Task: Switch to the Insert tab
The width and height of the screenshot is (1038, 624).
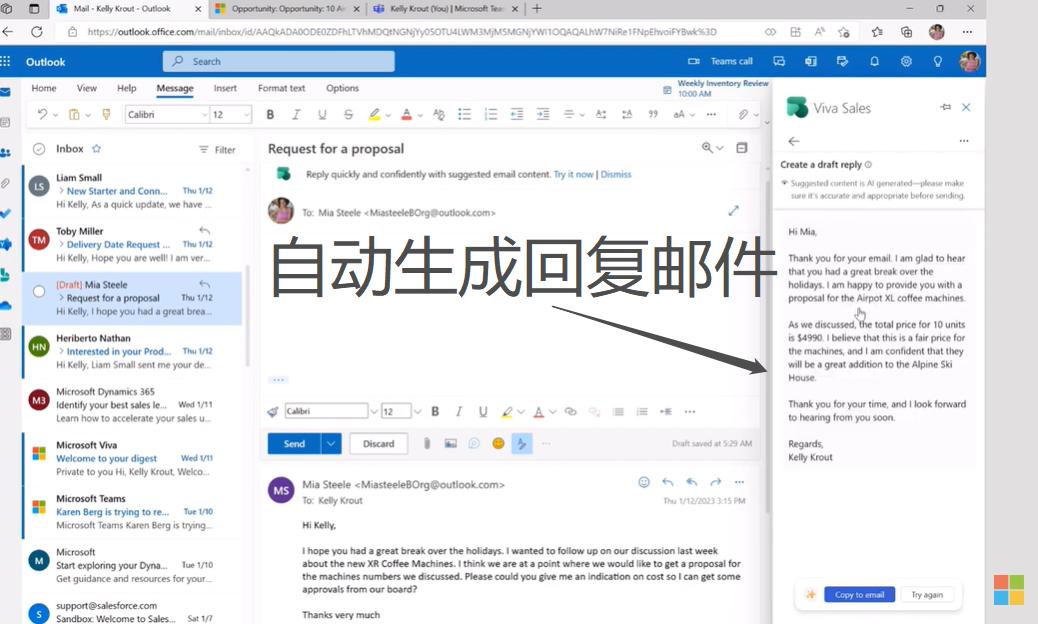Action: coord(225,88)
